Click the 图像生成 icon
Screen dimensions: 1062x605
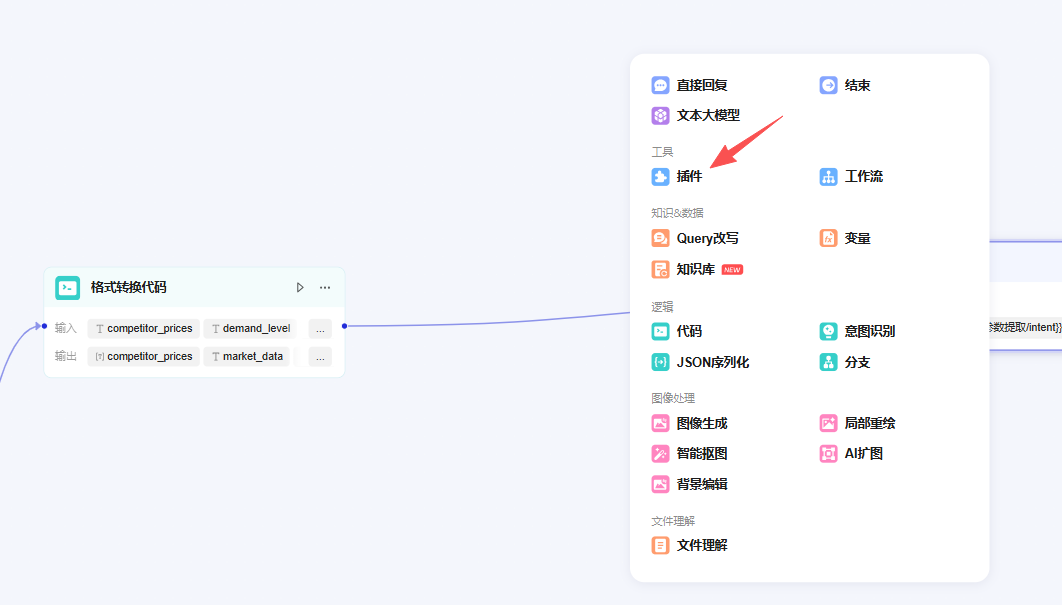pos(660,423)
